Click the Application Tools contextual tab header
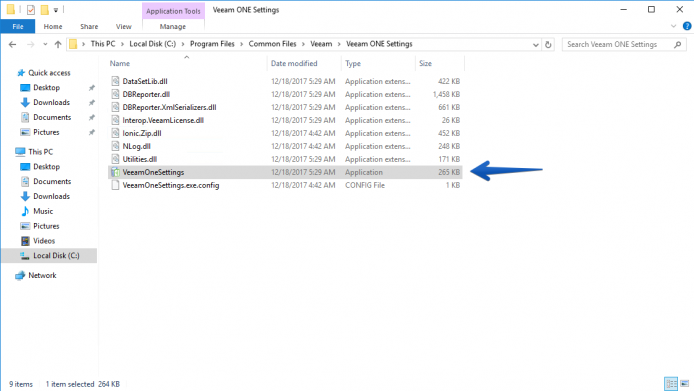The width and height of the screenshot is (694, 391). (x=173, y=11)
